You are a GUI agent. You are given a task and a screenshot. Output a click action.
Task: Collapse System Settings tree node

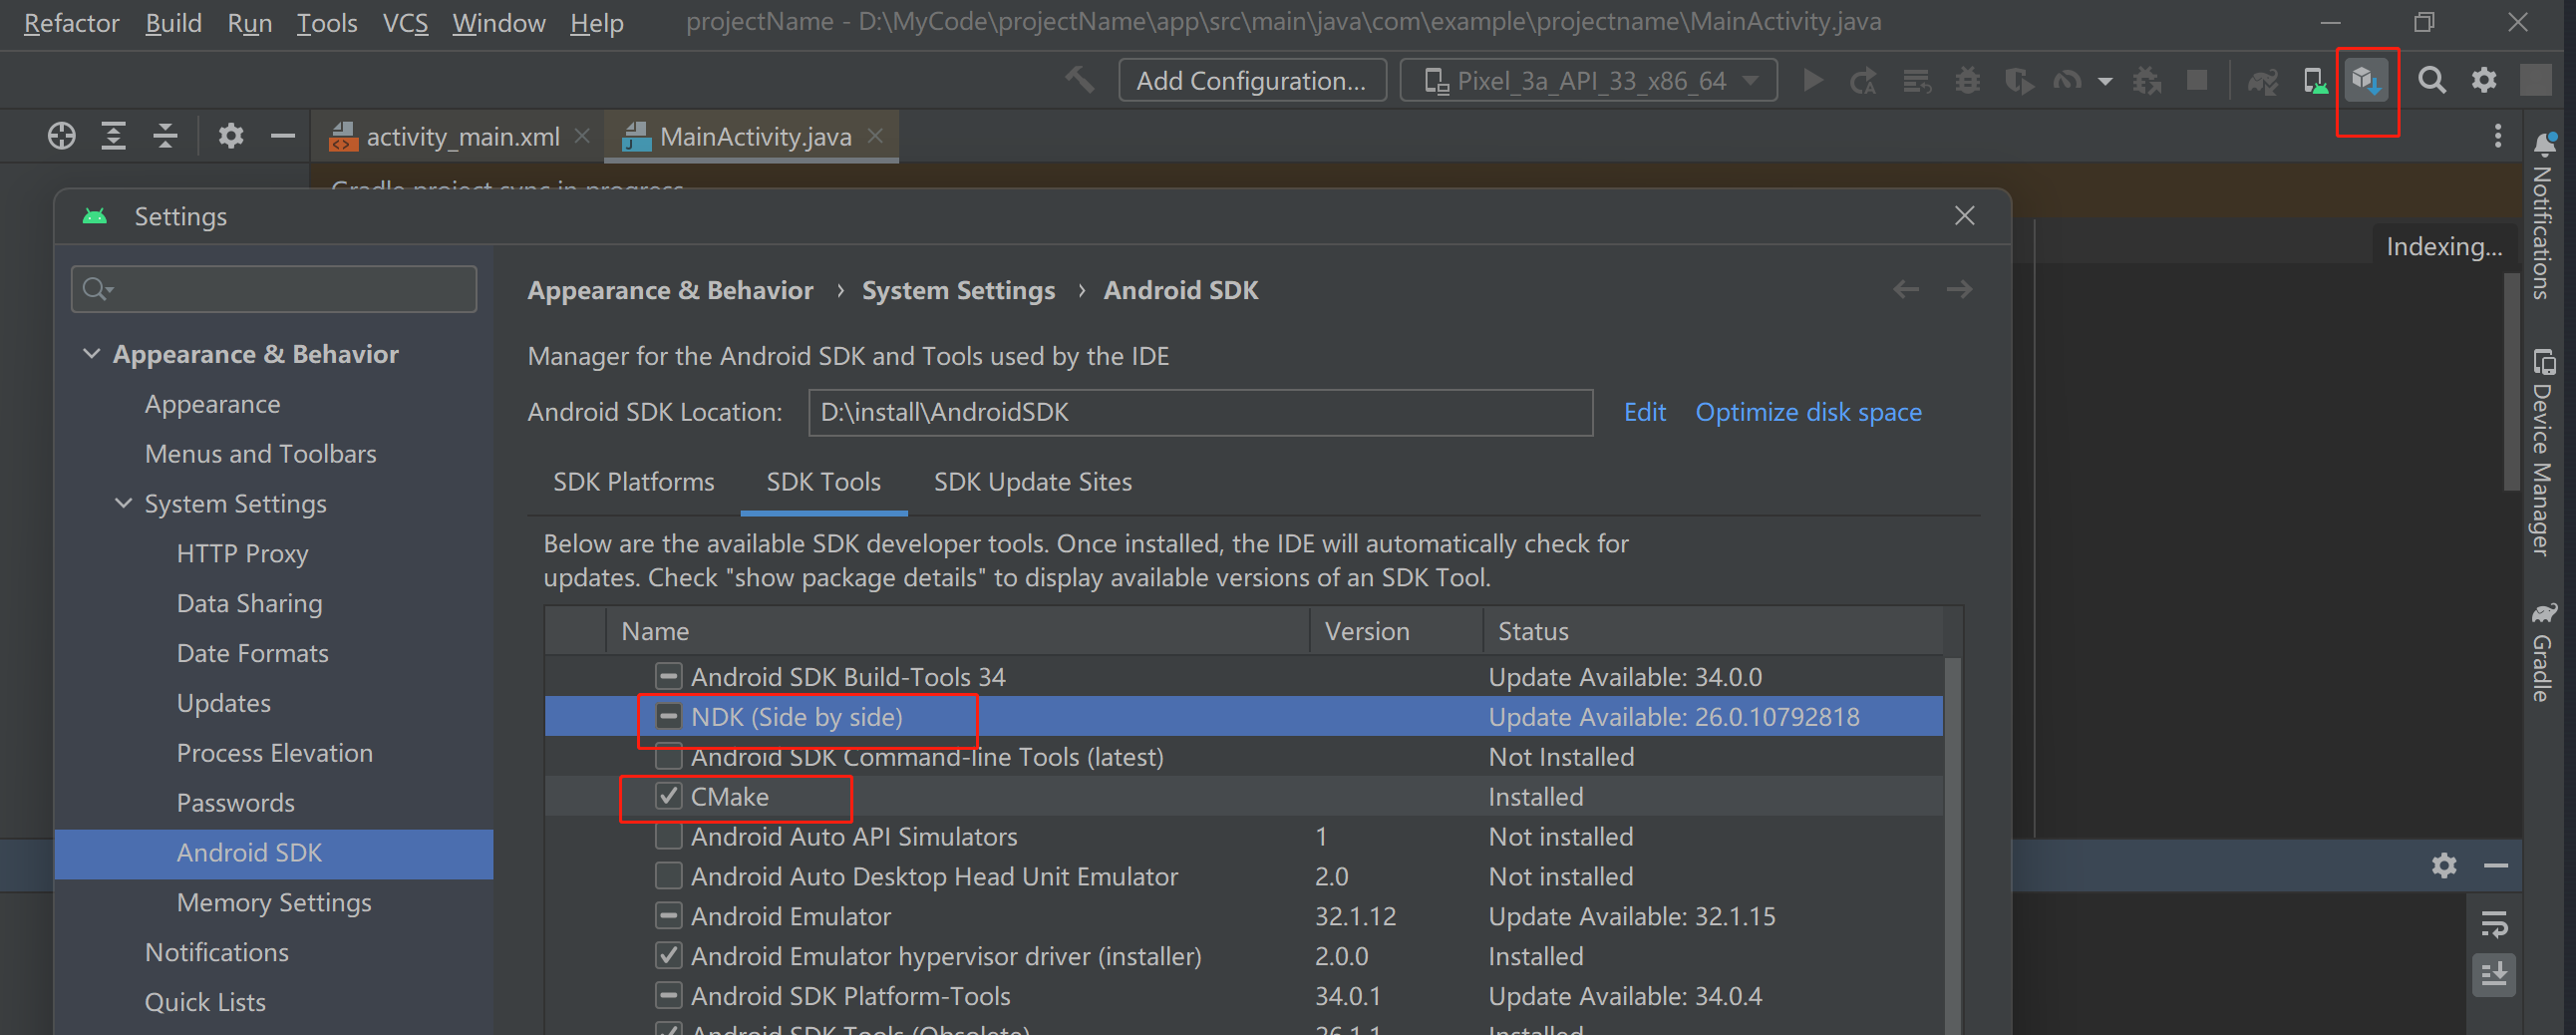point(123,503)
